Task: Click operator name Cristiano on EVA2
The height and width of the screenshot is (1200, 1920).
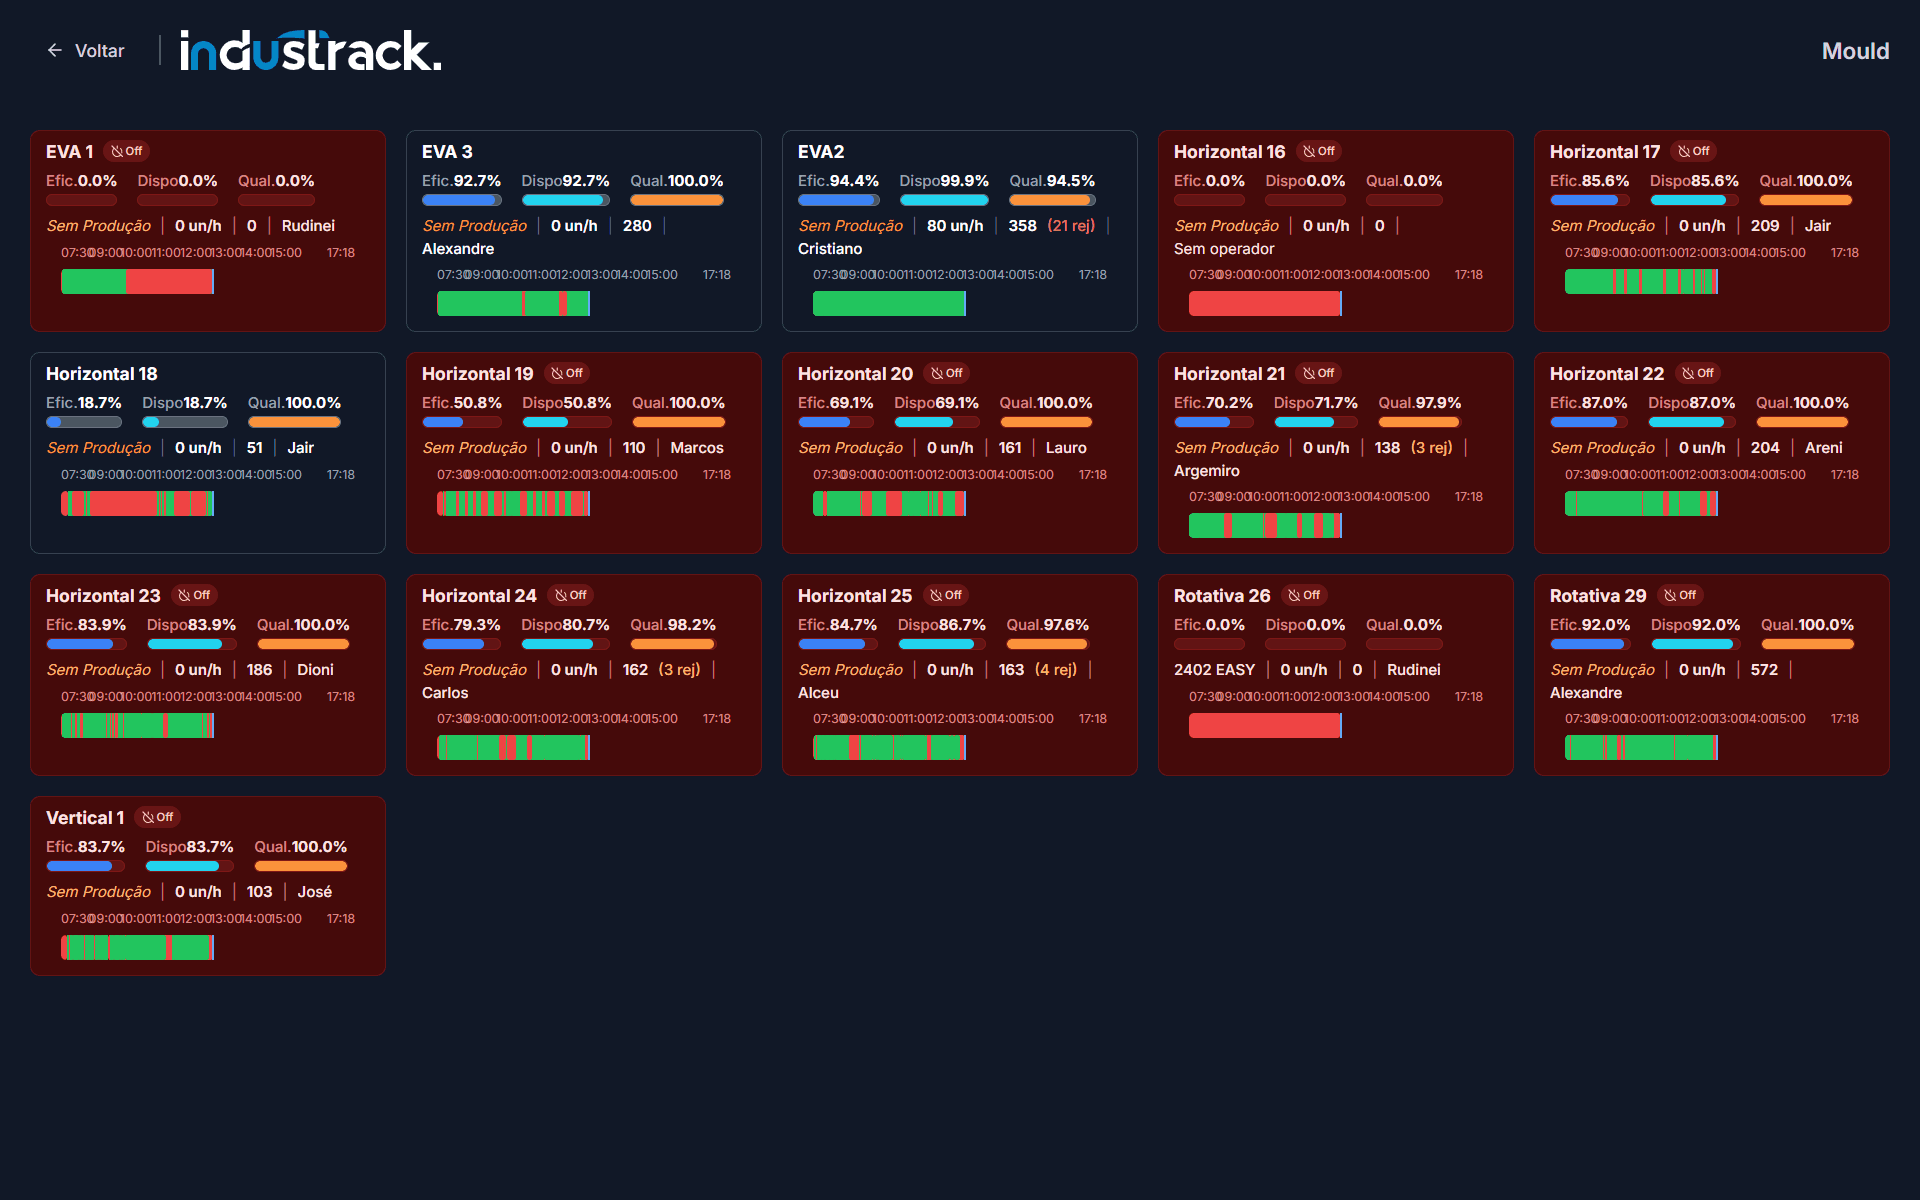Action: click(830, 249)
